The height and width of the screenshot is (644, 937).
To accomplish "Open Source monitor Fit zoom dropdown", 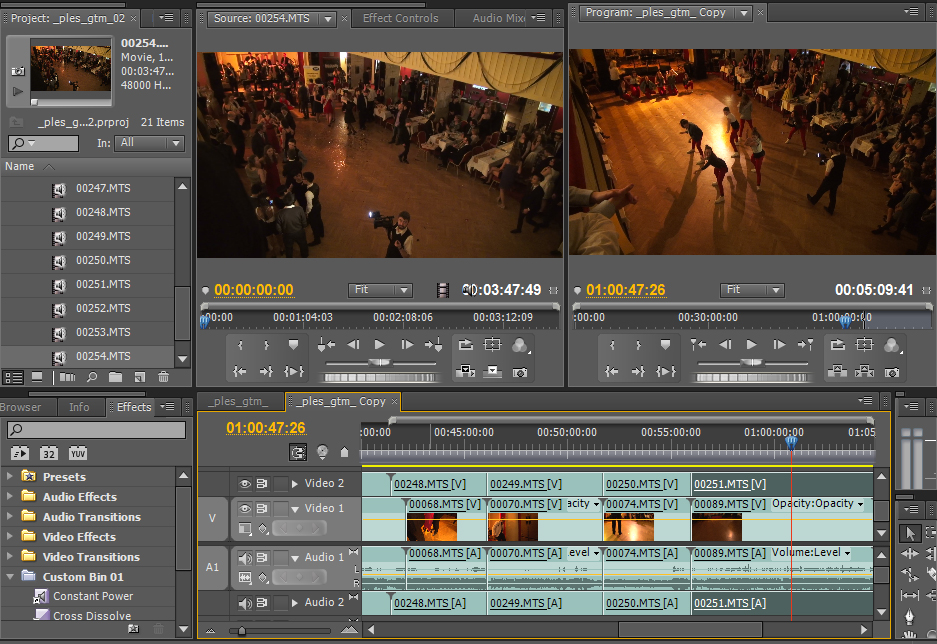I will [x=380, y=290].
